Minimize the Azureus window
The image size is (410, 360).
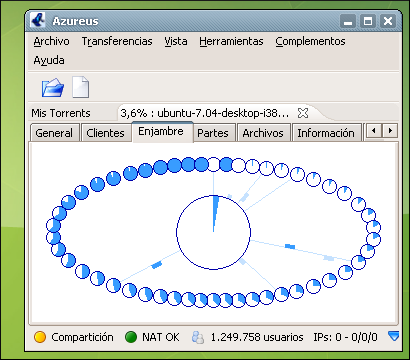pyautogui.click(x=348, y=22)
